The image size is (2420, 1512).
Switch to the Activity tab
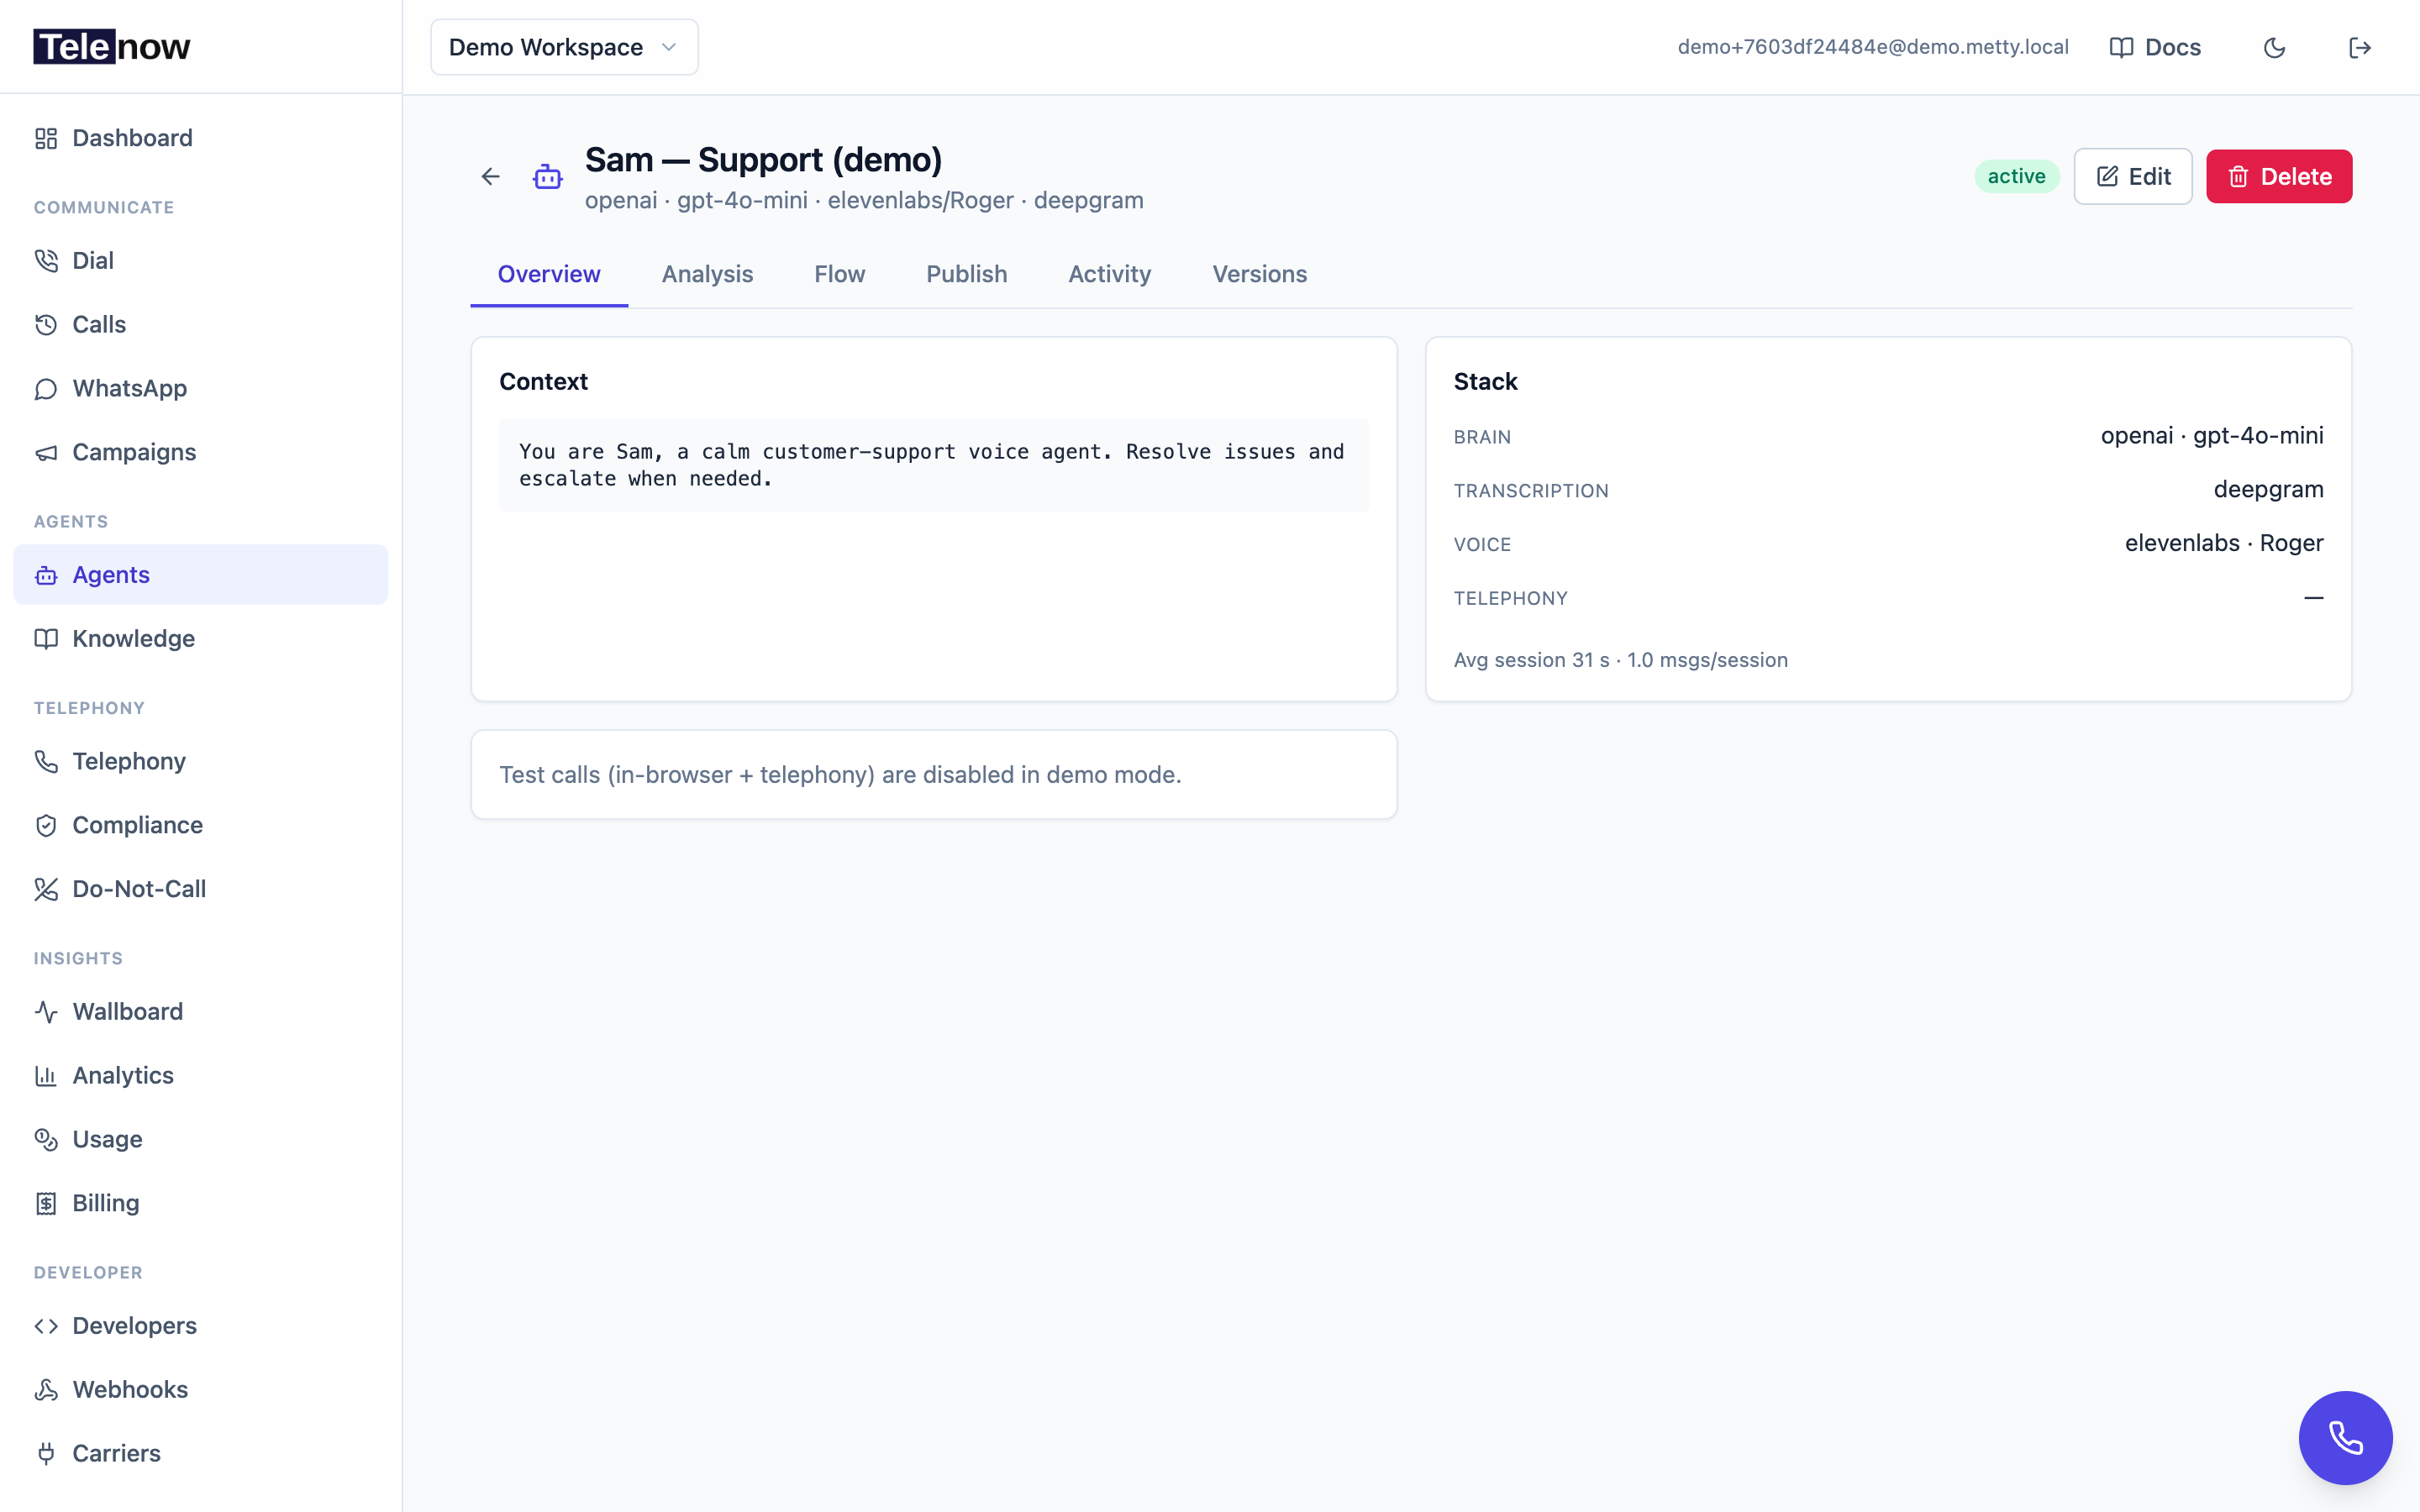[x=1109, y=274]
